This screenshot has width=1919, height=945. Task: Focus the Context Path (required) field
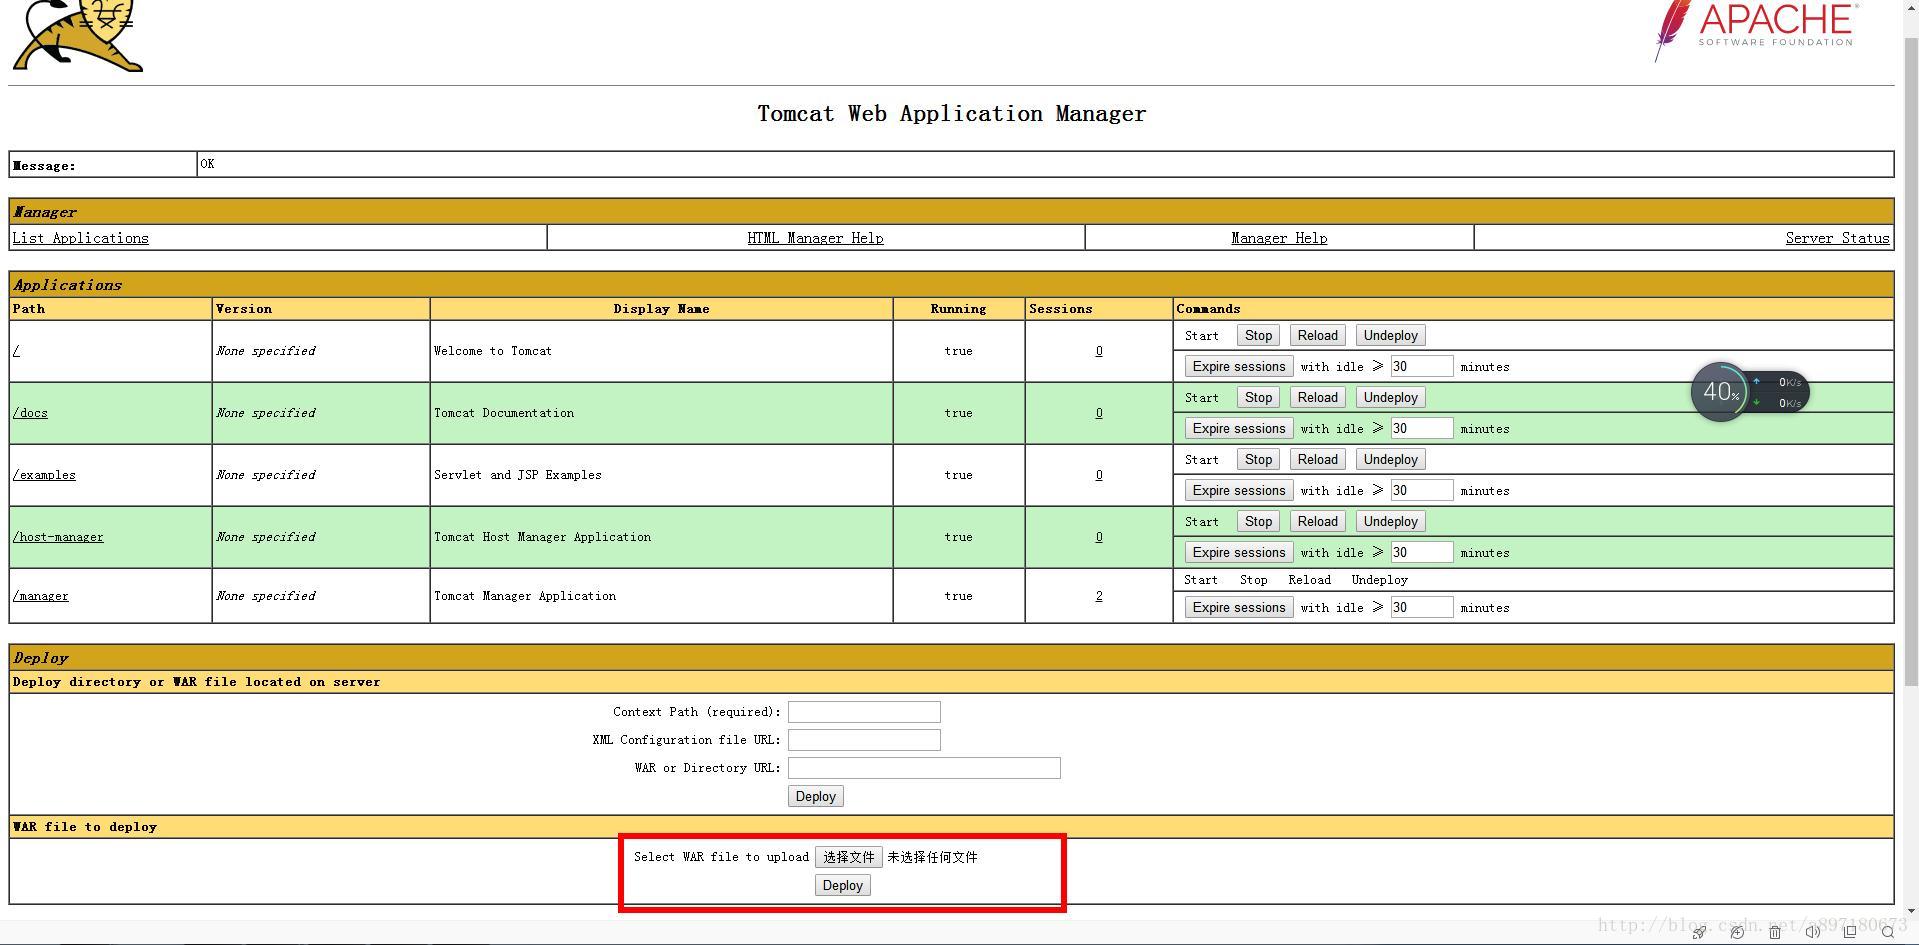pos(864,712)
